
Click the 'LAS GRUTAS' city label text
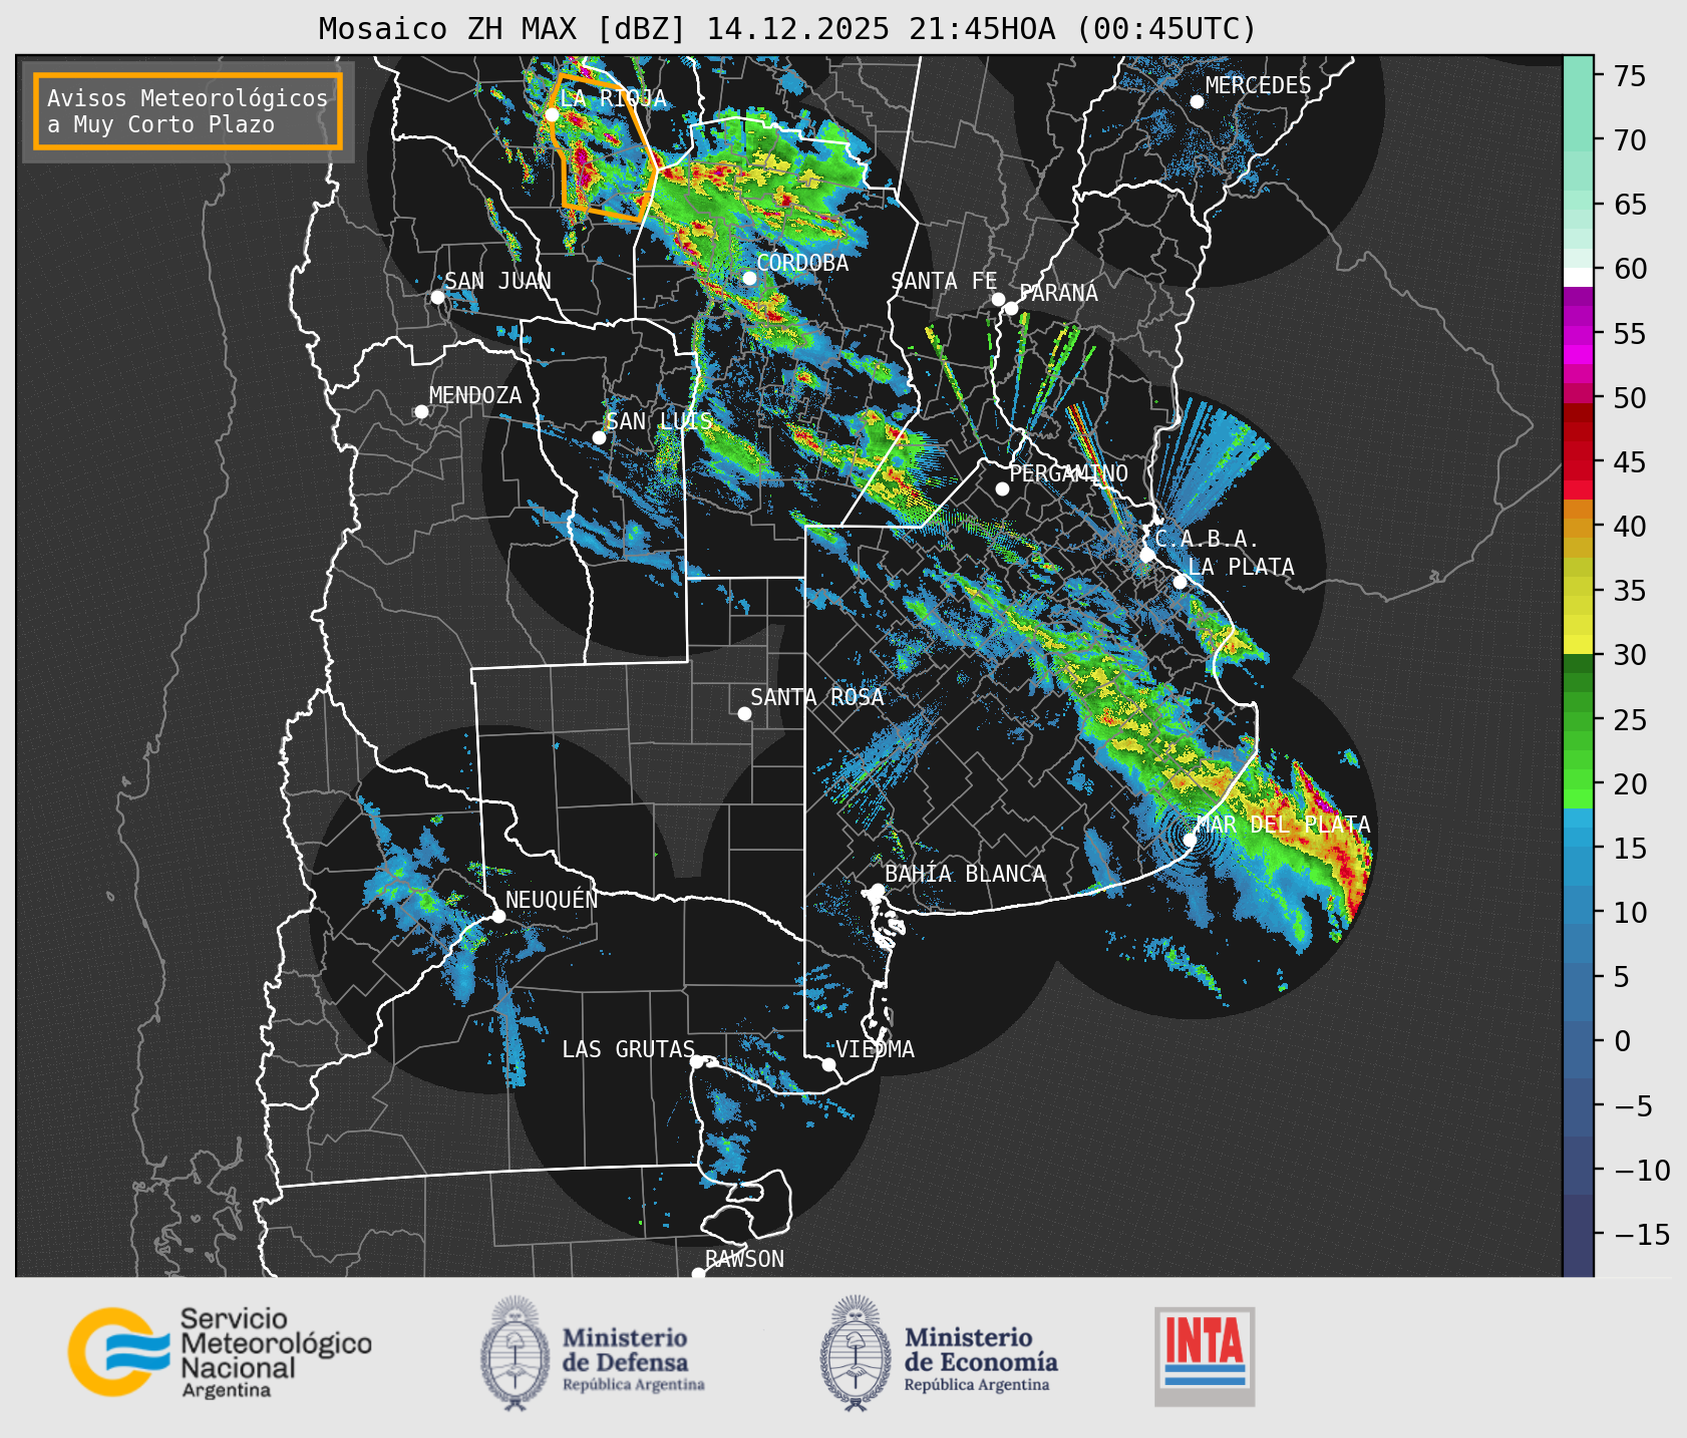pos(628,1049)
